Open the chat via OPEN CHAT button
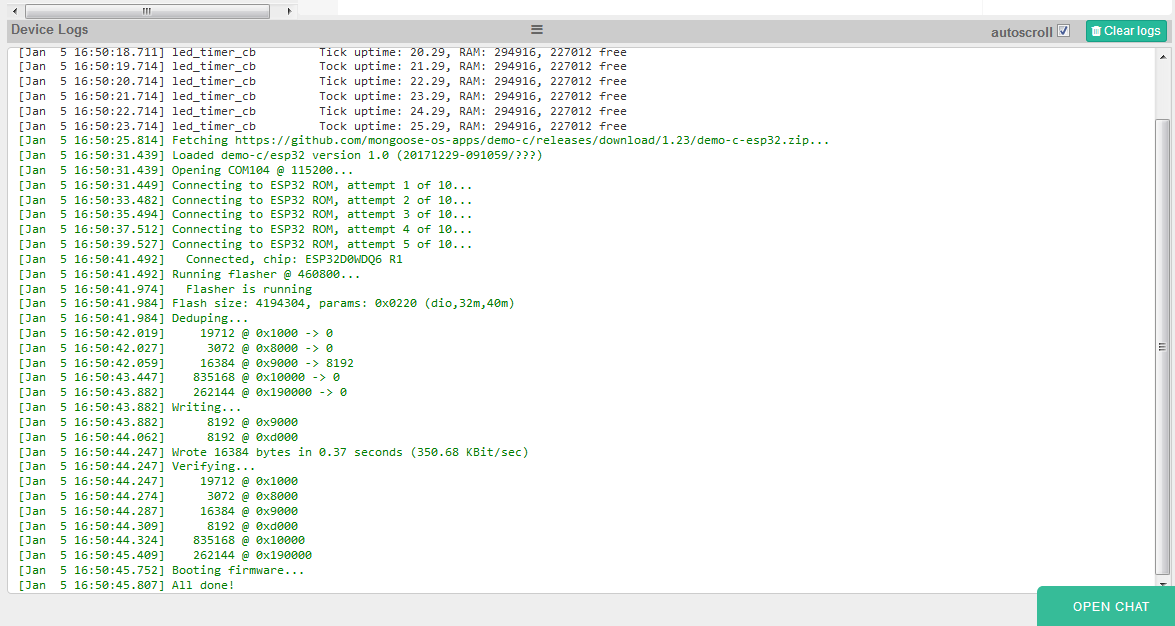This screenshot has width=1175, height=626. click(x=1106, y=606)
